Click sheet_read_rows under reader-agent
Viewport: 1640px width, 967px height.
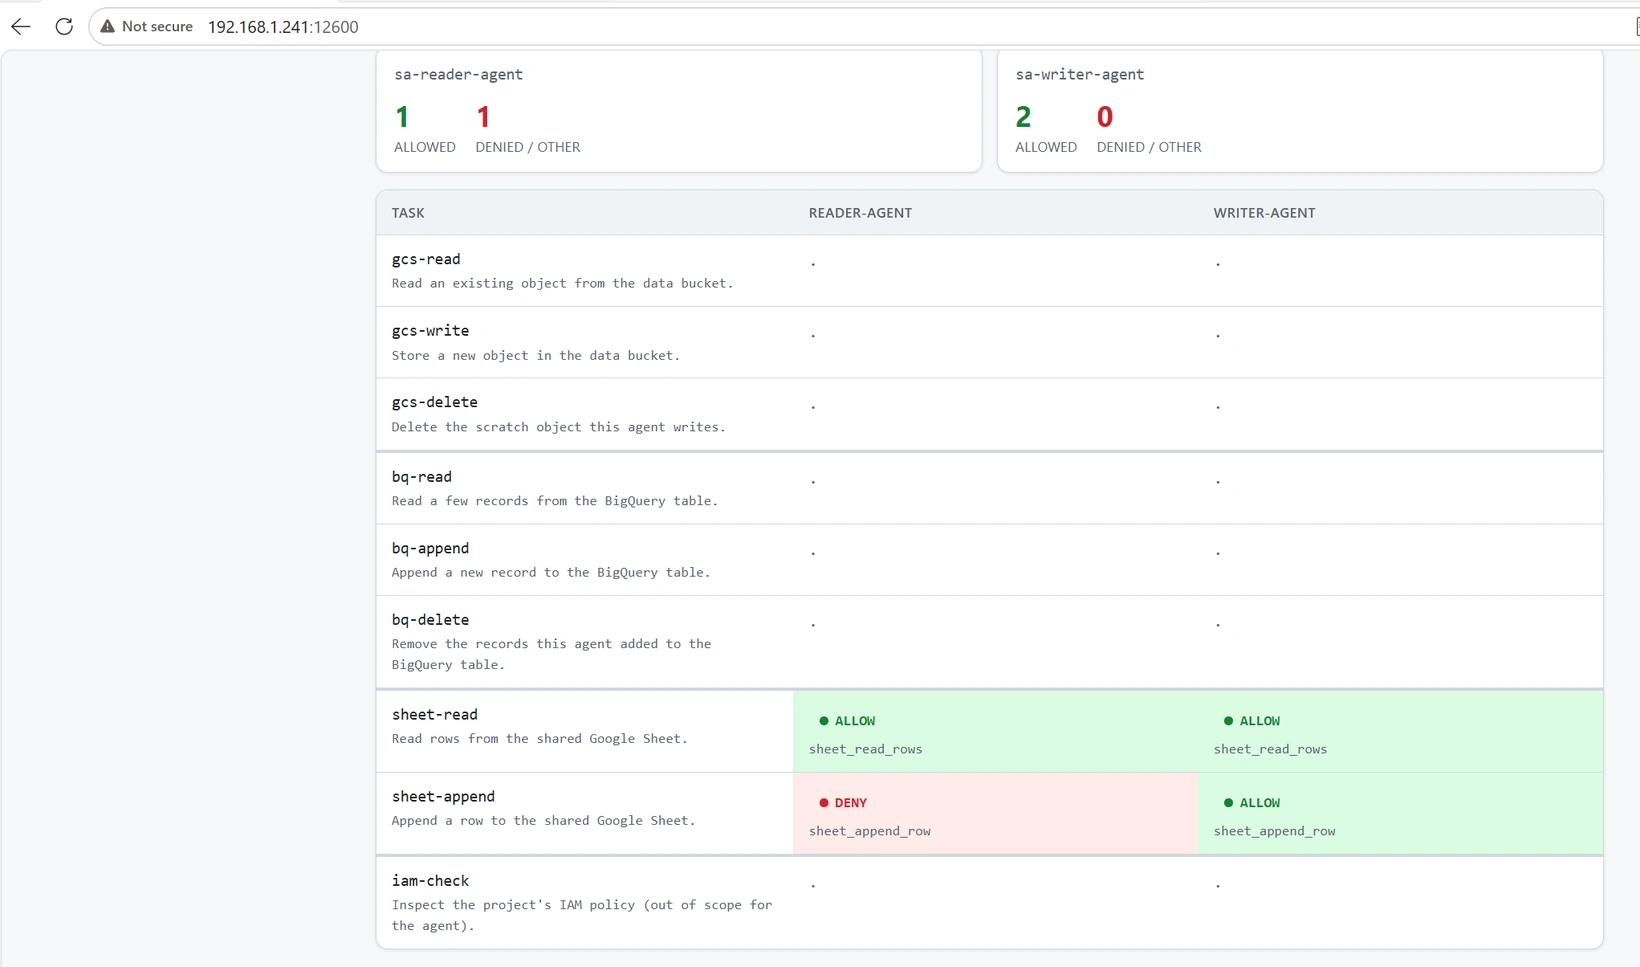[x=866, y=749]
